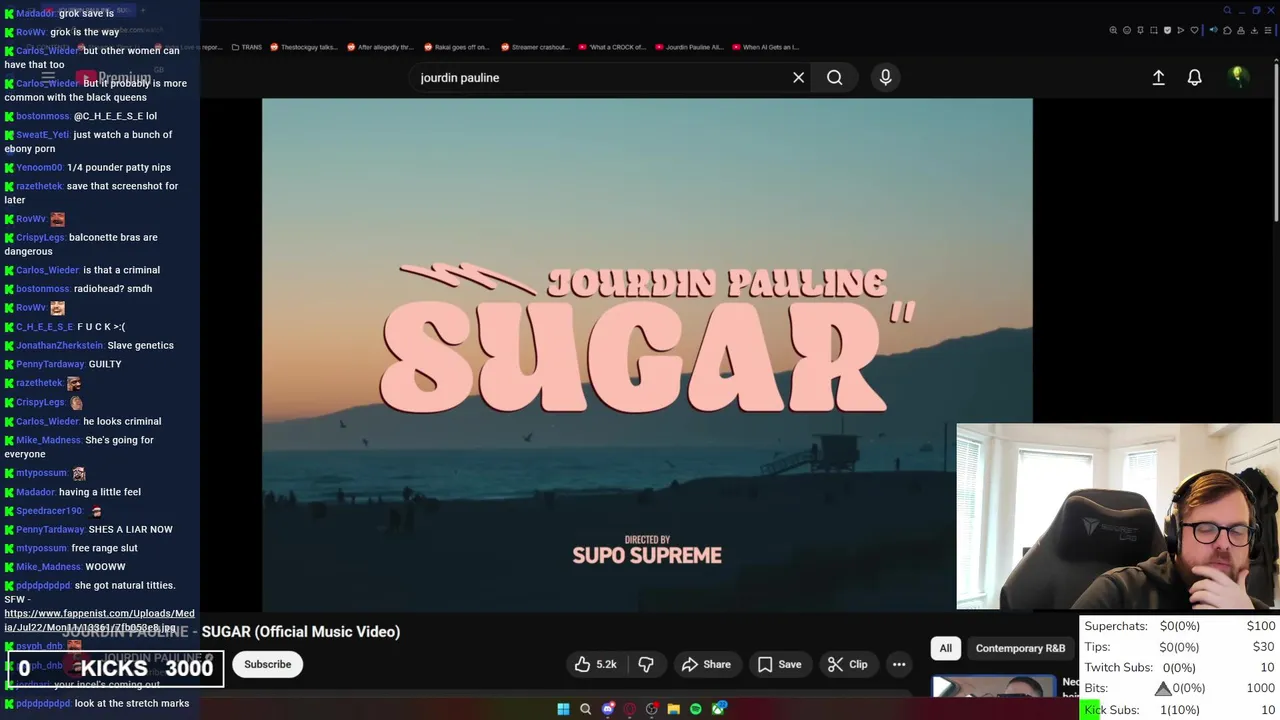The height and width of the screenshot is (720, 1280).
Task: Open browser easy-setup menu lines icon
Action: click(x=1268, y=30)
